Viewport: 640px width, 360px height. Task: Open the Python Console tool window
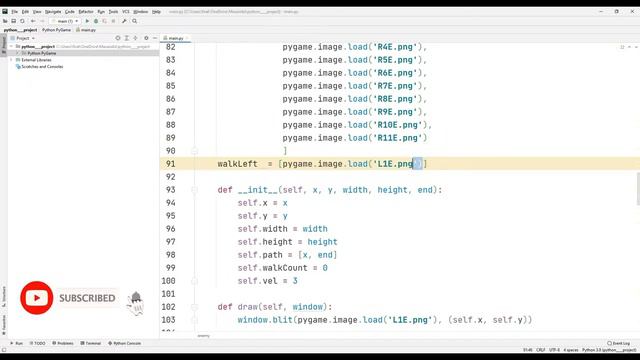point(124,343)
